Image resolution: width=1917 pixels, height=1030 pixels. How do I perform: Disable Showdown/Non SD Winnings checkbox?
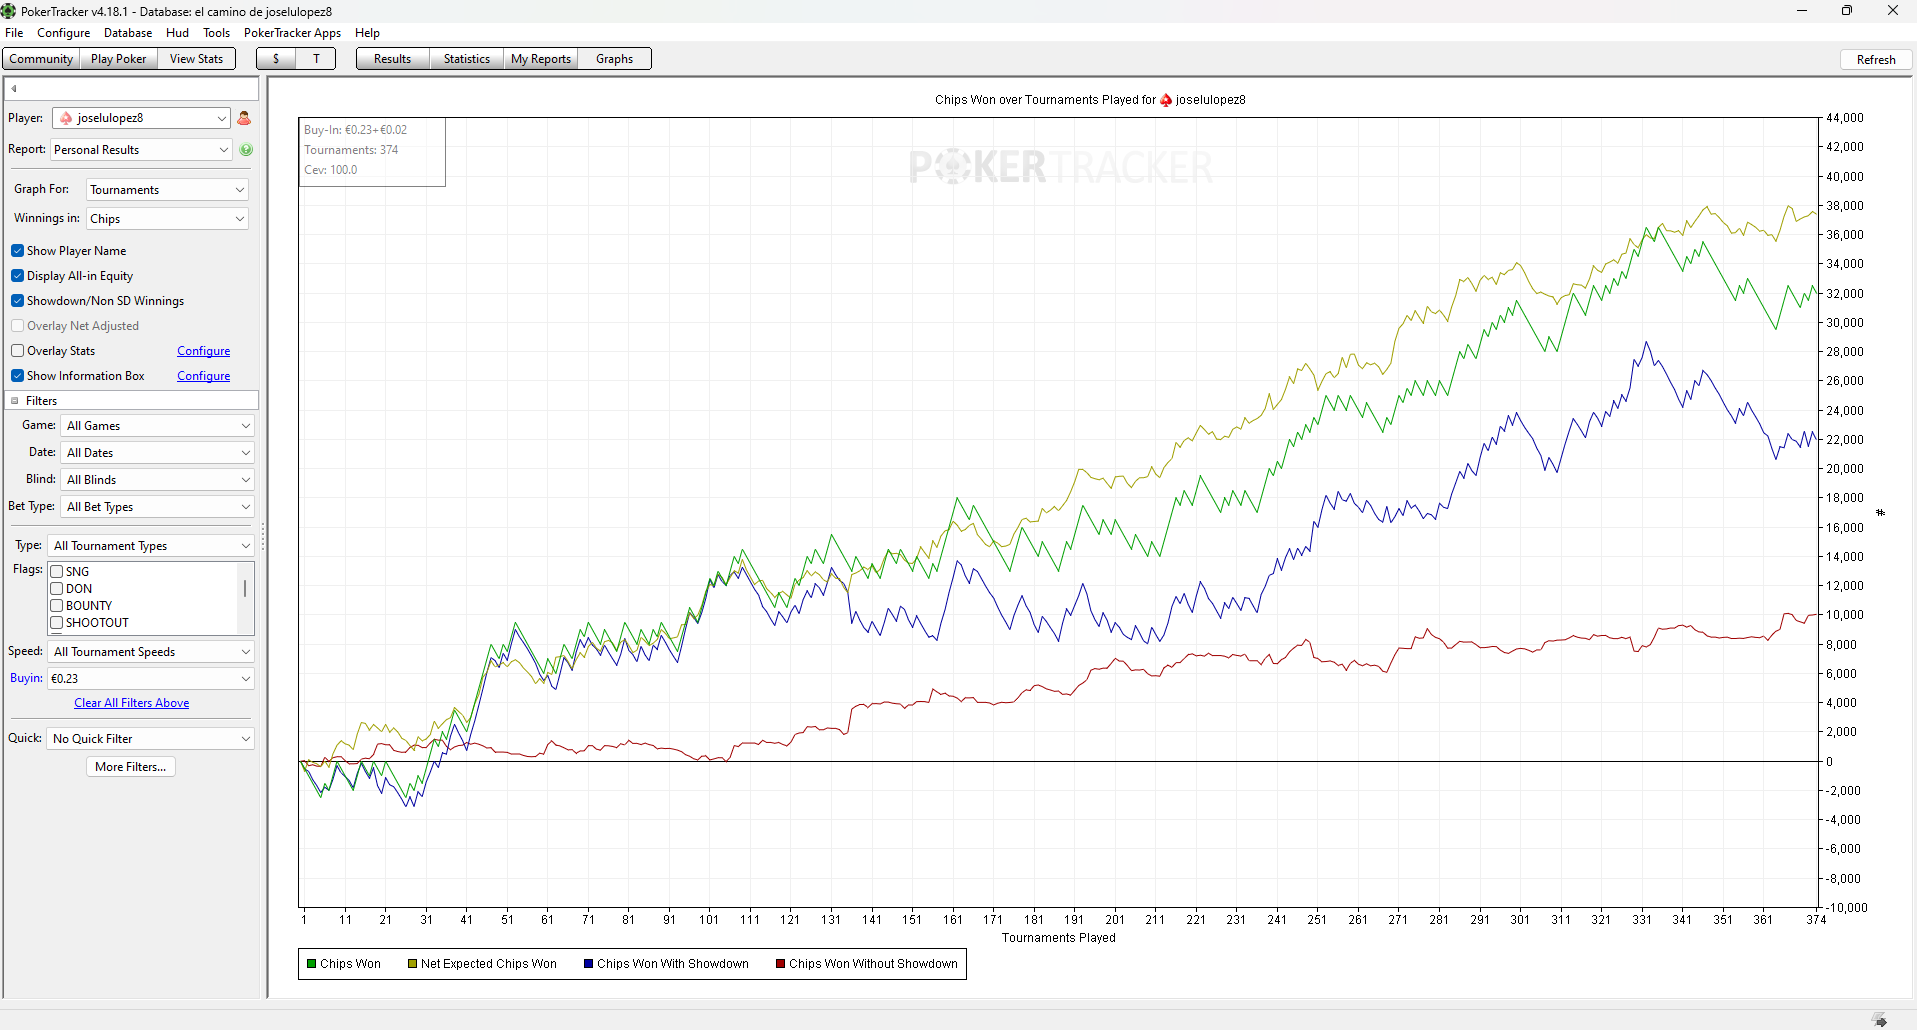[x=18, y=301]
